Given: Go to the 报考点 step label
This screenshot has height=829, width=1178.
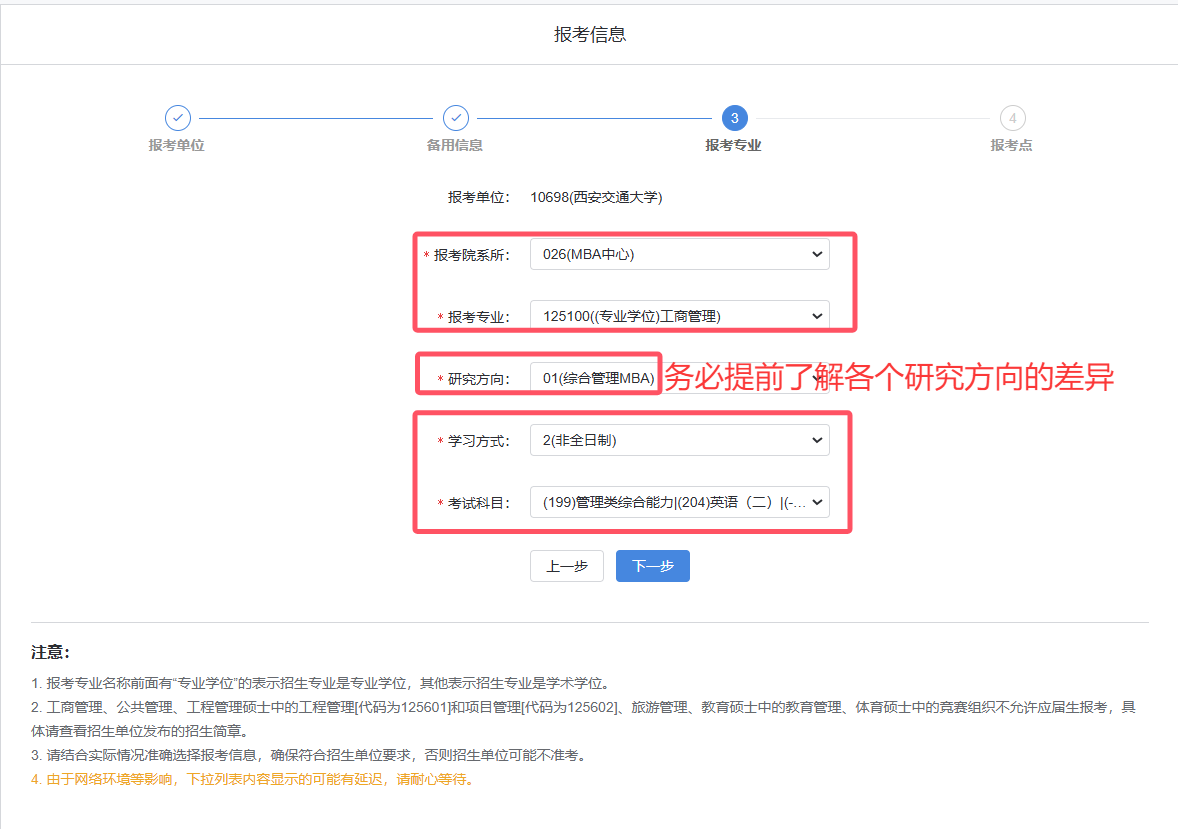Looking at the screenshot, I should (x=1011, y=145).
